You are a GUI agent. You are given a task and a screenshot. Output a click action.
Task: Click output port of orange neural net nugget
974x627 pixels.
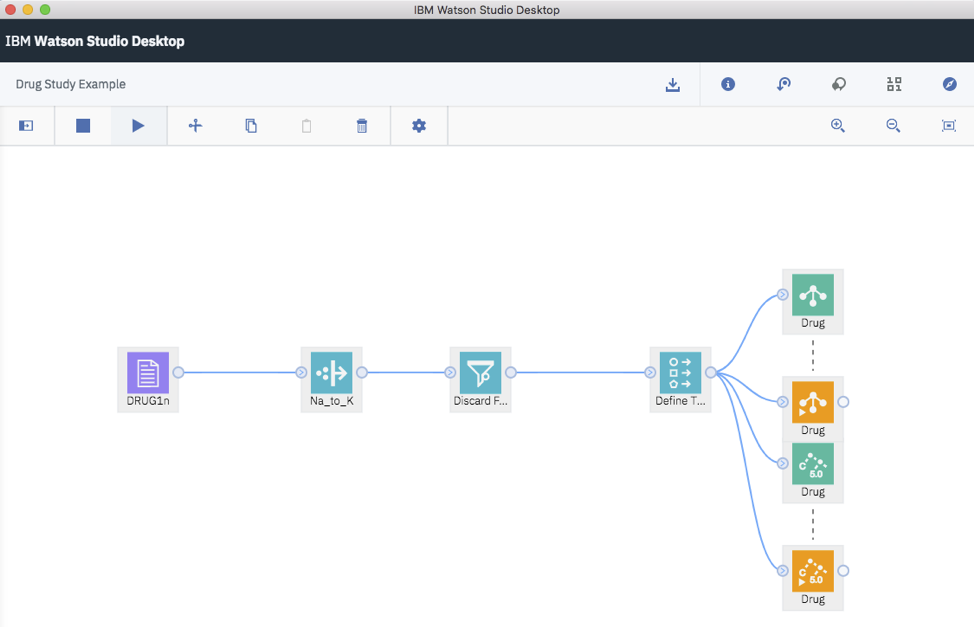point(843,401)
